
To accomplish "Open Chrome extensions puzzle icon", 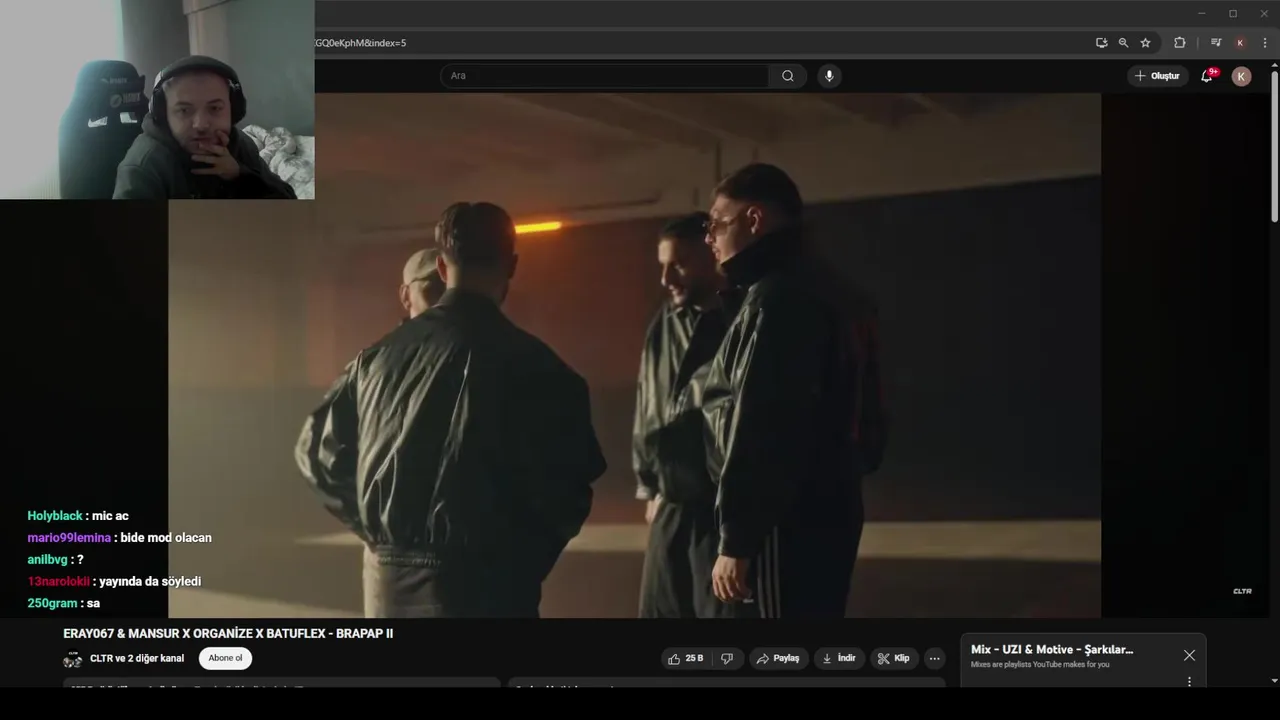I will tap(1179, 43).
